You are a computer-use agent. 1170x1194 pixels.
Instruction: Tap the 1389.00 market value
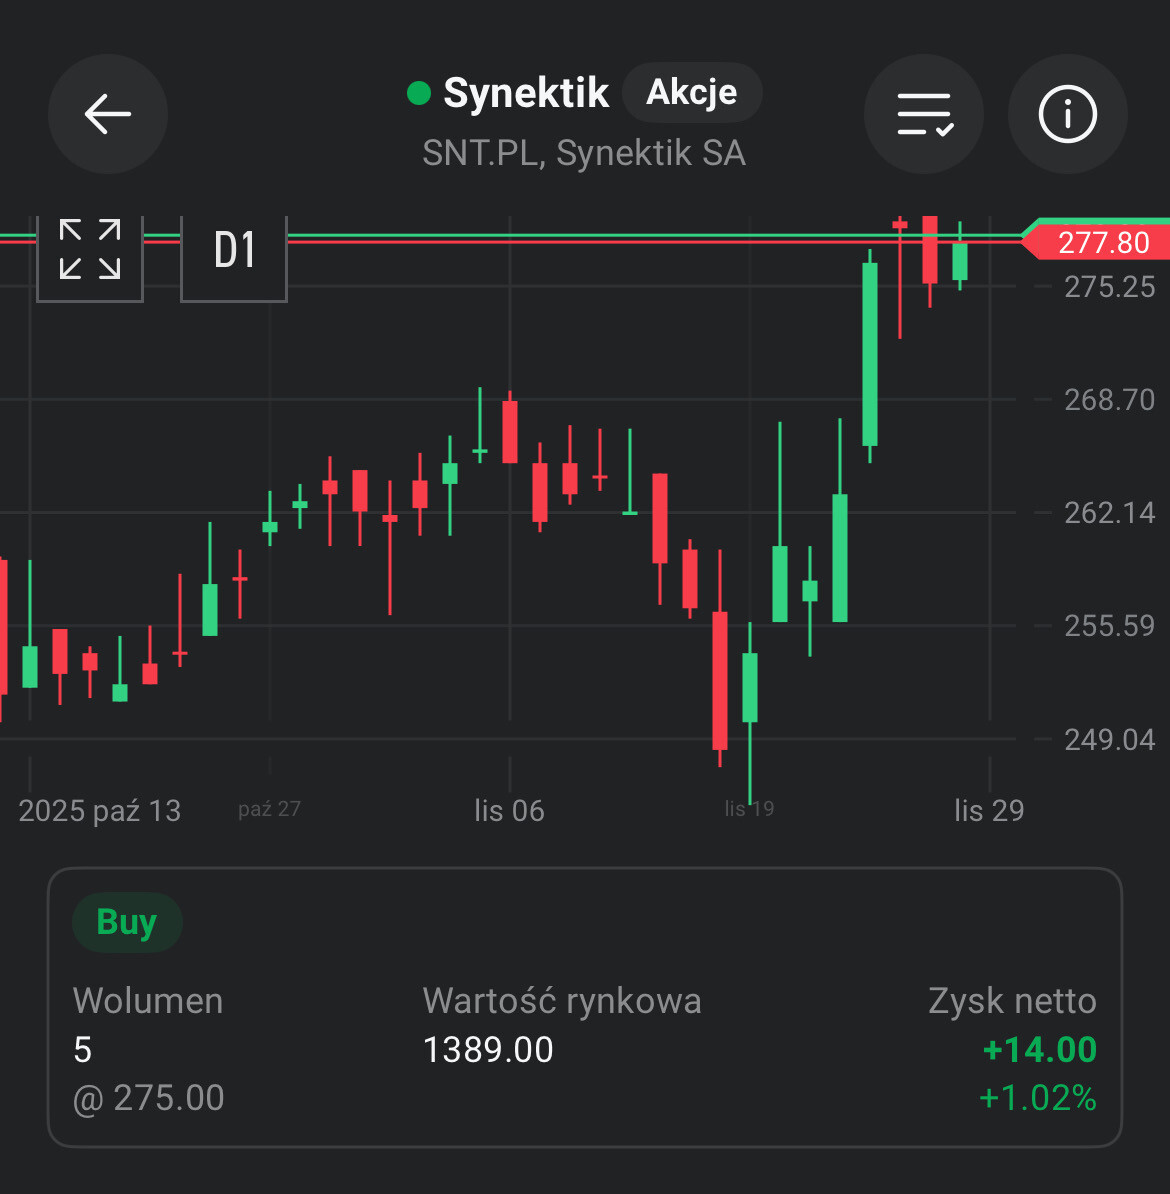[488, 1050]
